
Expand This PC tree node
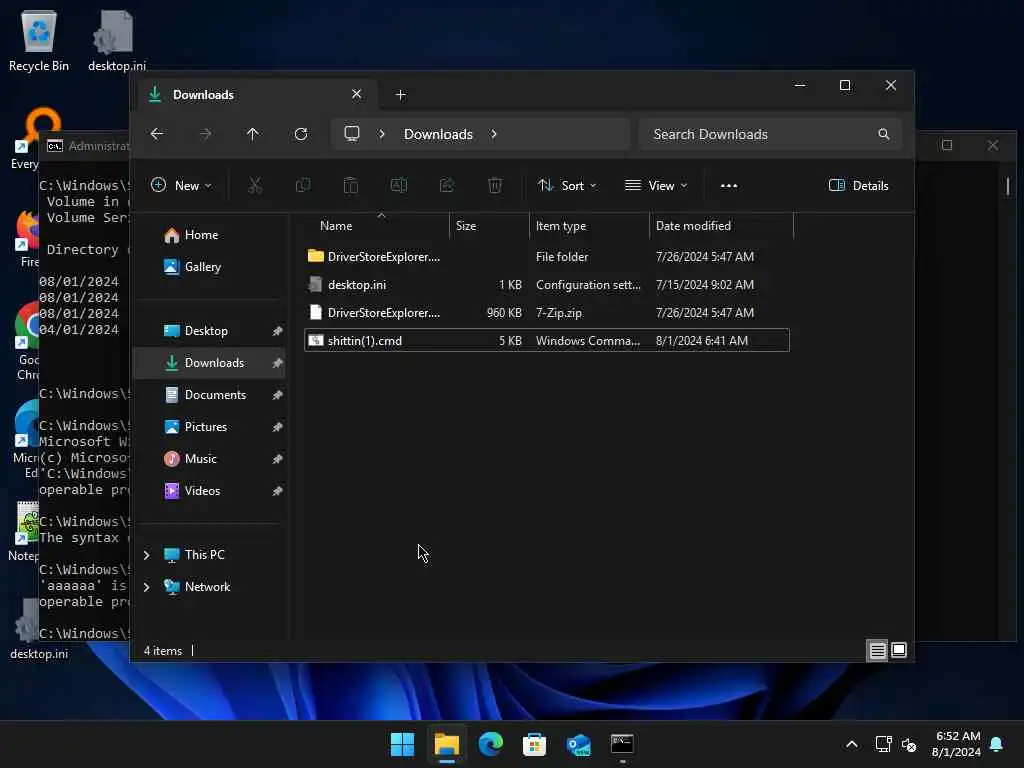click(146, 555)
